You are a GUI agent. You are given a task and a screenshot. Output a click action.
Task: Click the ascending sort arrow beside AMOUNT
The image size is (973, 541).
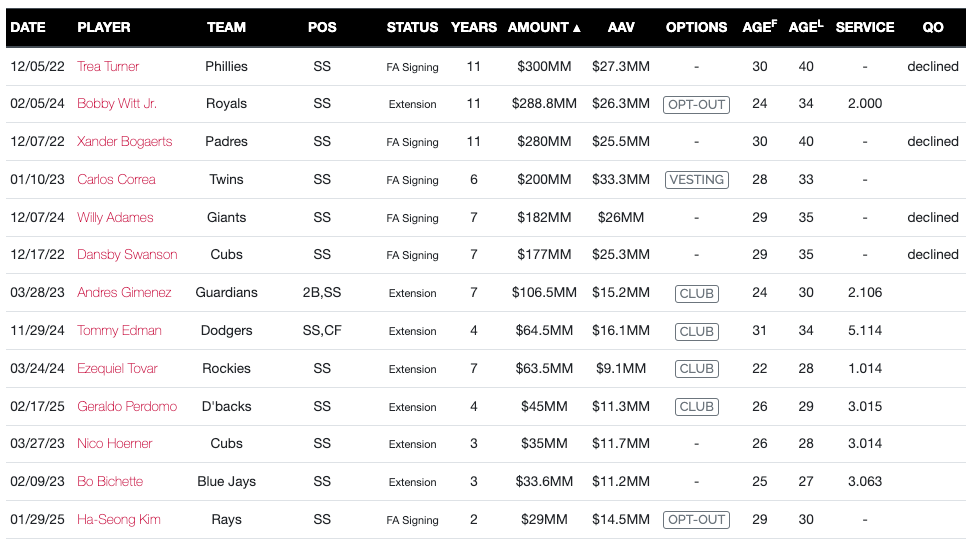point(576,28)
